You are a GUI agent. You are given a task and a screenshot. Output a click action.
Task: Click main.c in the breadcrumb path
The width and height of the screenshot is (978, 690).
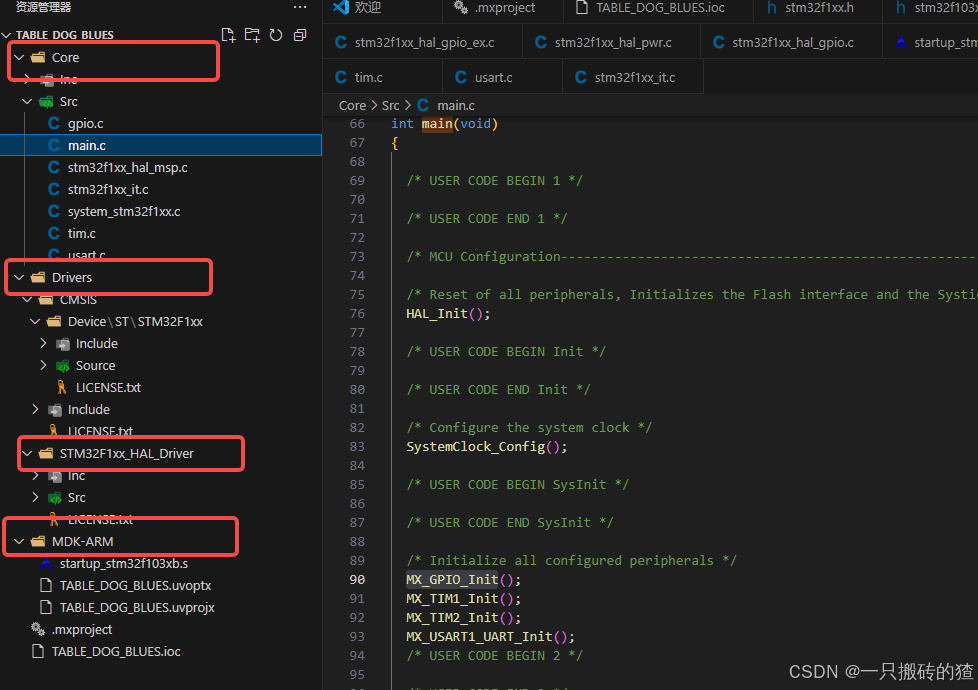455,105
